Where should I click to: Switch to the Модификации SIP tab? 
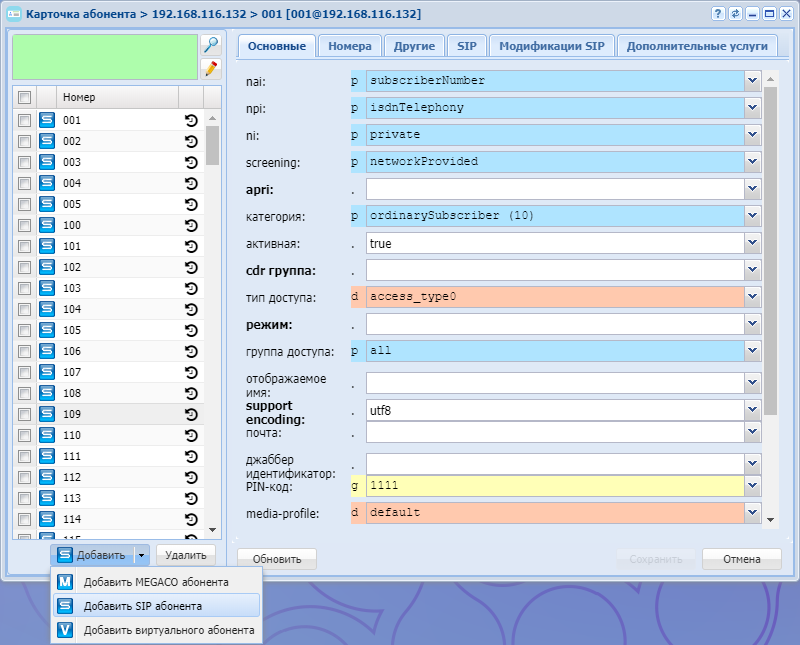point(551,46)
